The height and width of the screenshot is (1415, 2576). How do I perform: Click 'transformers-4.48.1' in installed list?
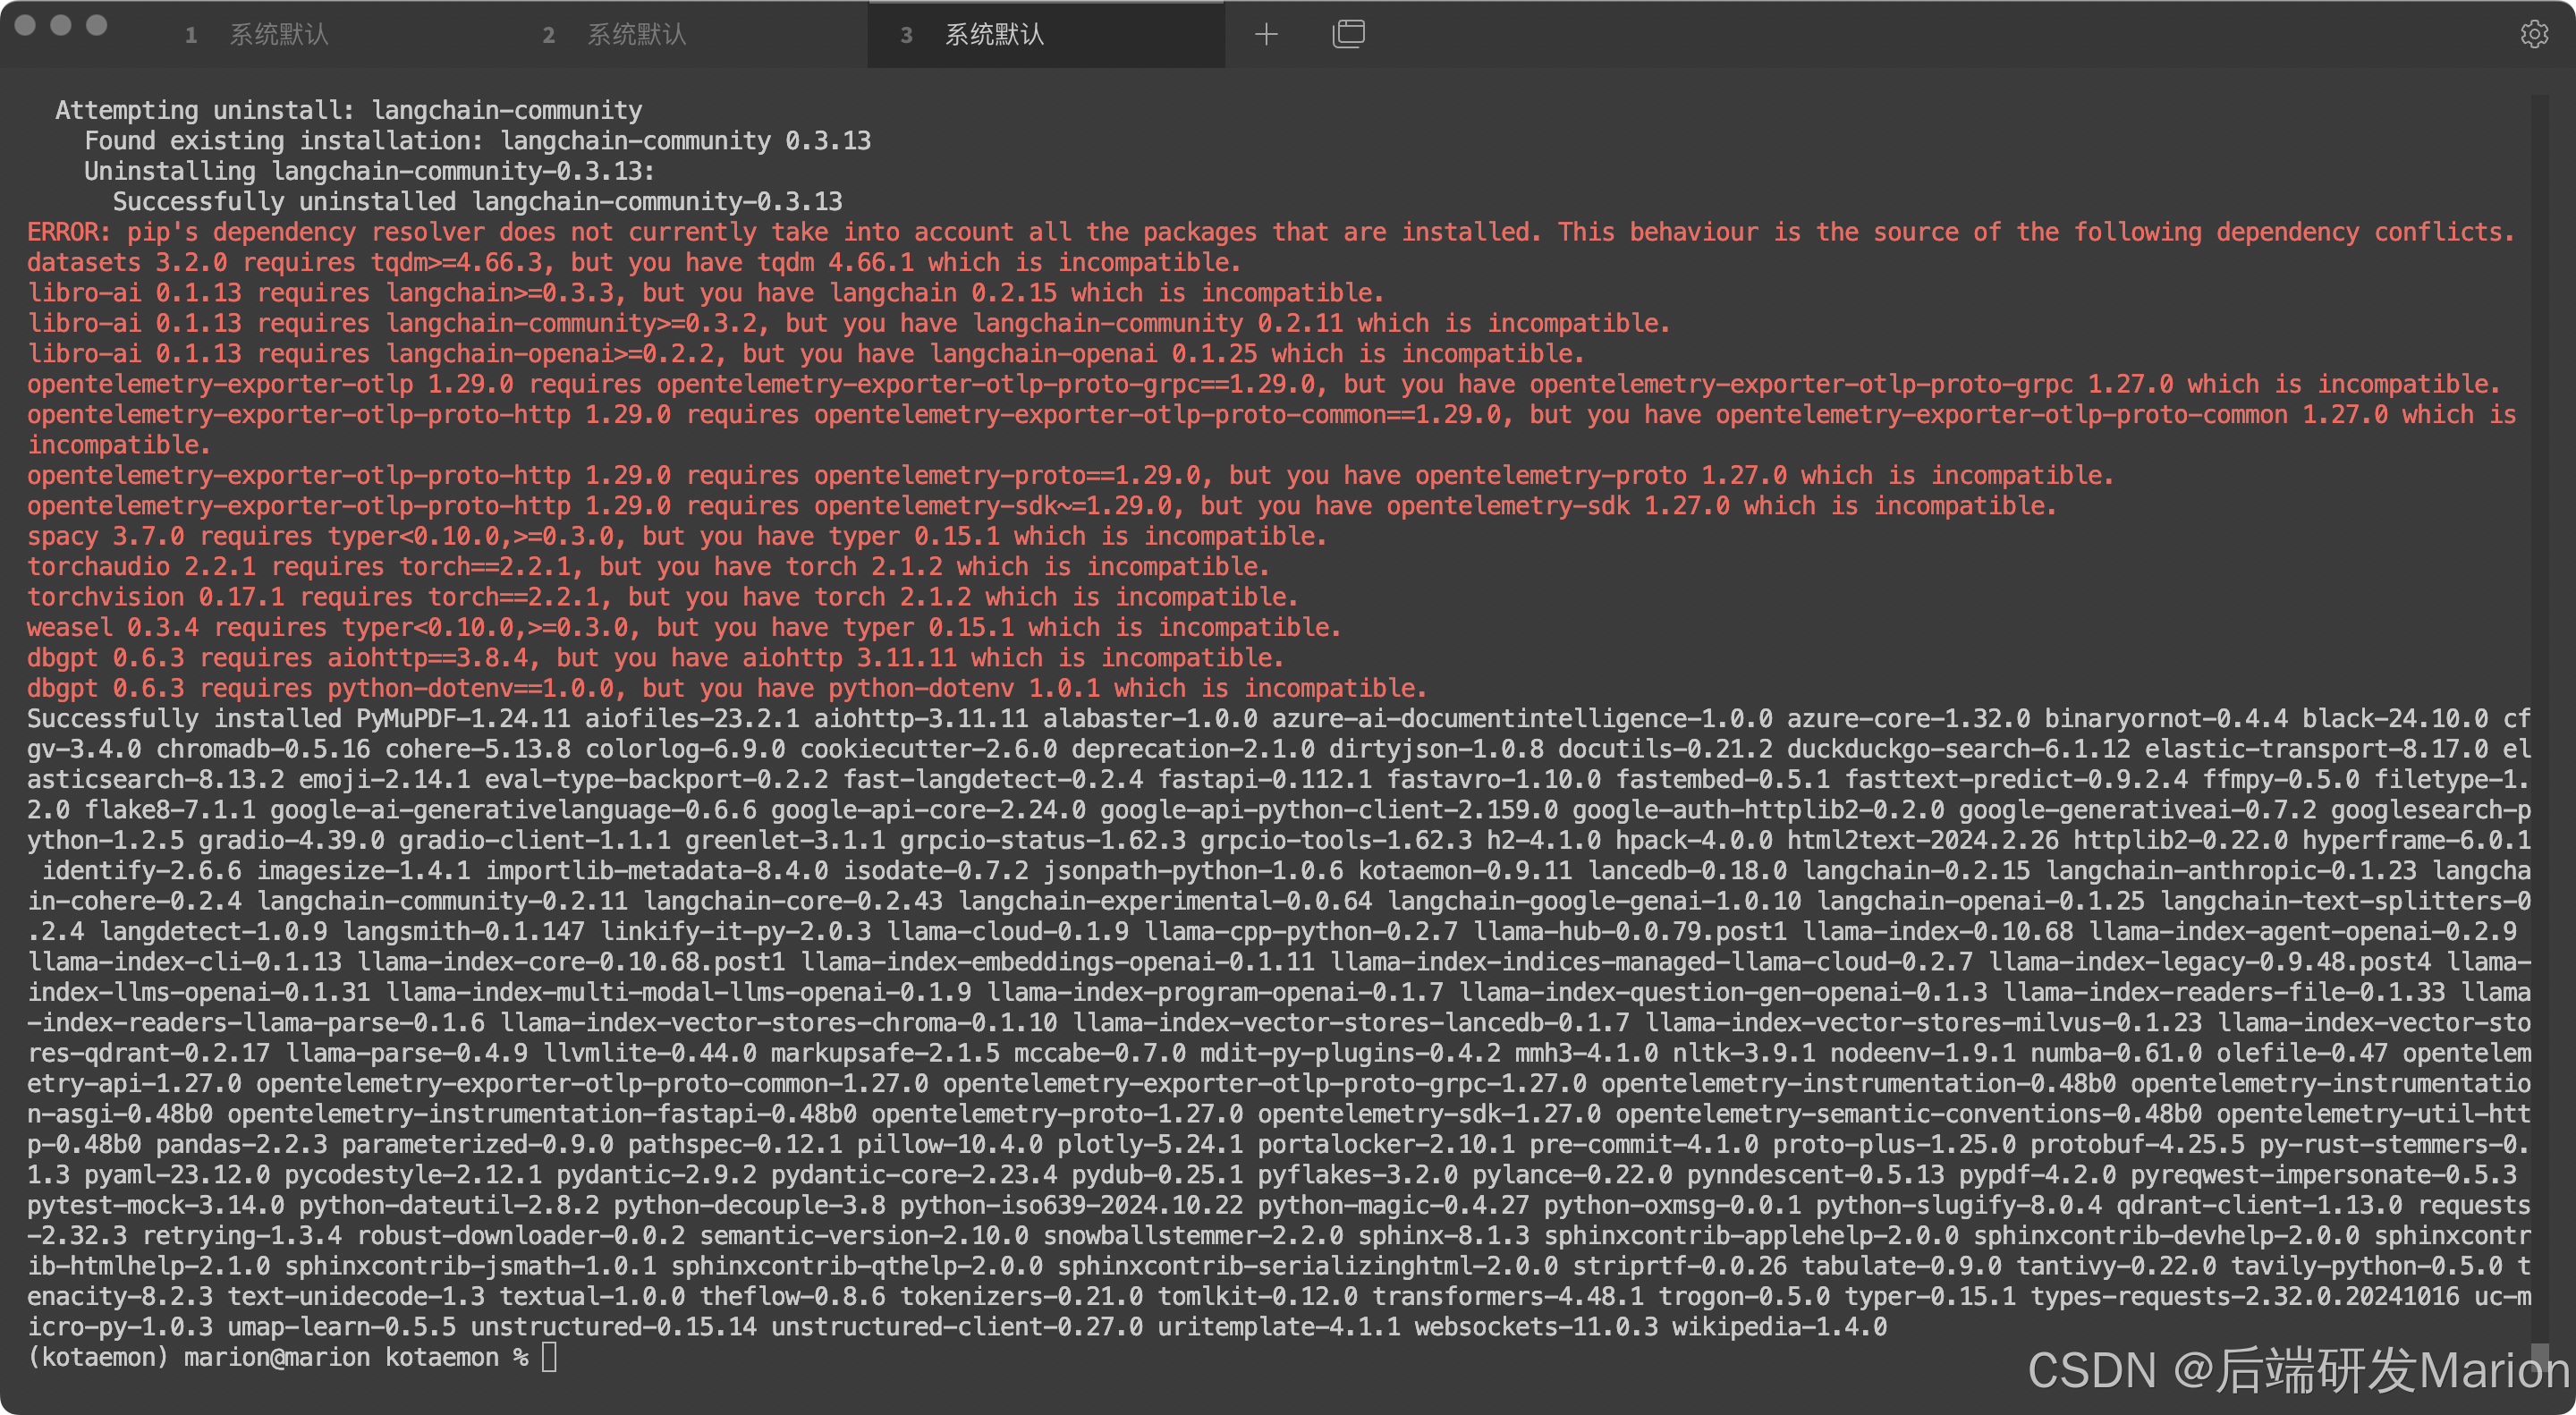[x=1507, y=1296]
